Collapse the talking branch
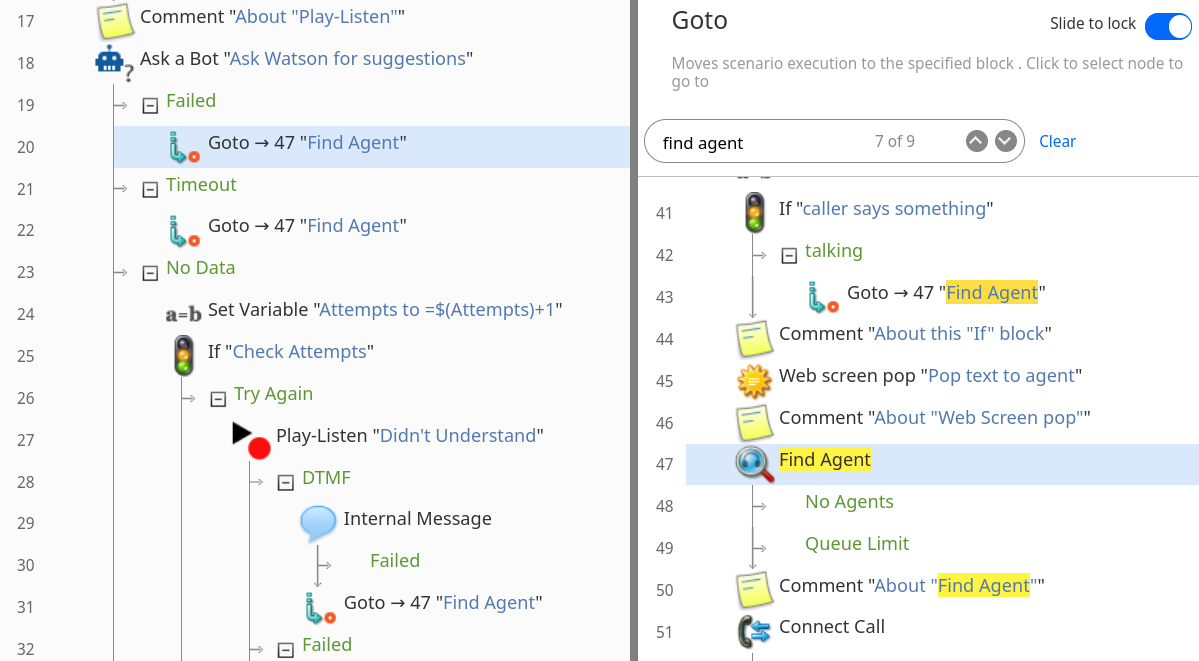 click(789, 256)
